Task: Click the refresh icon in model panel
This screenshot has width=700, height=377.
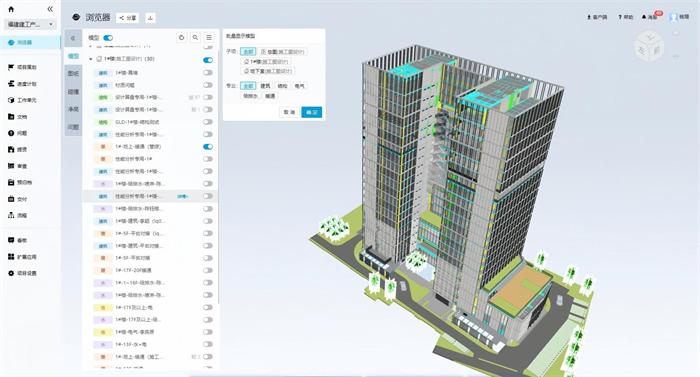Action: click(181, 38)
